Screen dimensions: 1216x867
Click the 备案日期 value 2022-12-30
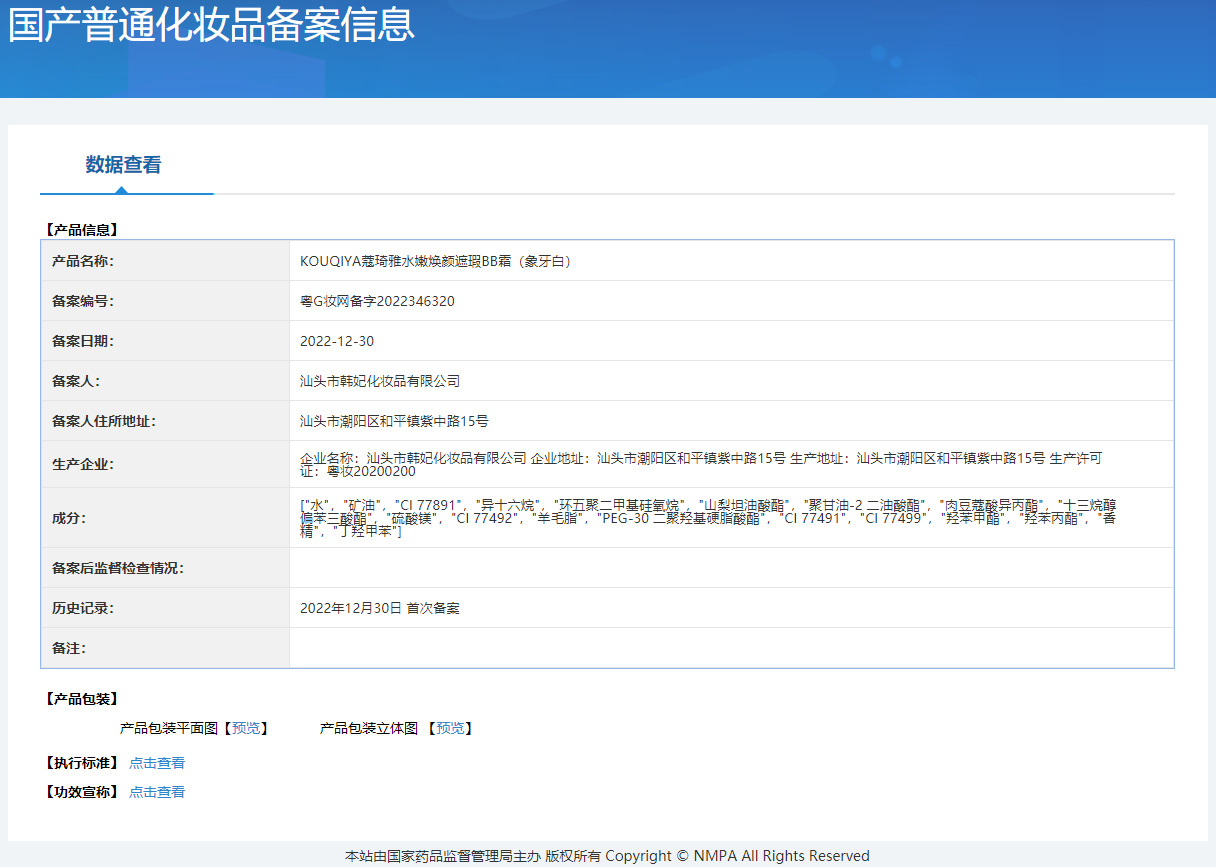click(337, 341)
